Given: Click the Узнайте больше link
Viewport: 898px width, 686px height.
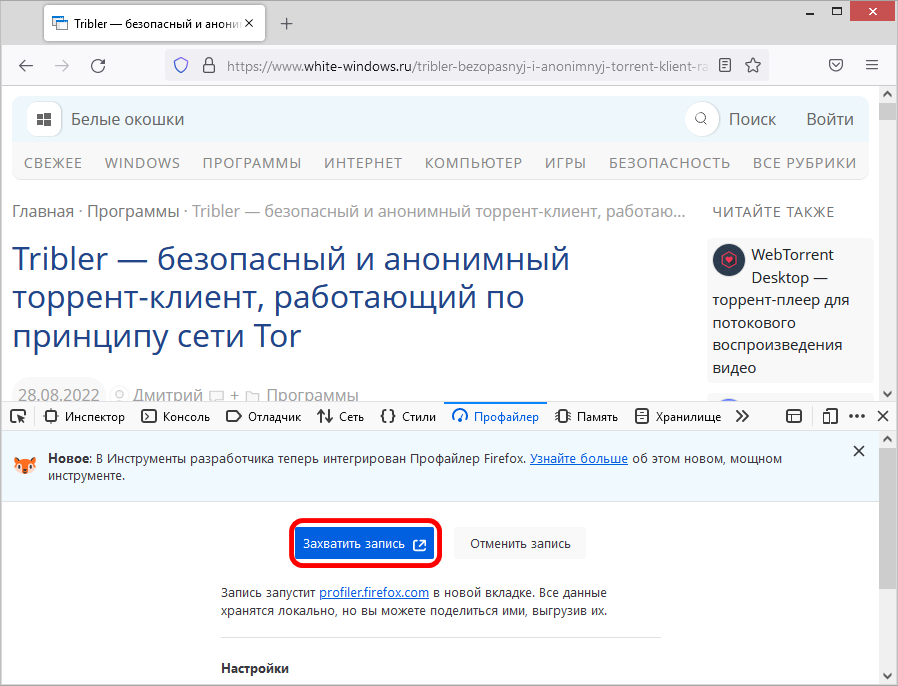Looking at the screenshot, I should [x=578, y=459].
